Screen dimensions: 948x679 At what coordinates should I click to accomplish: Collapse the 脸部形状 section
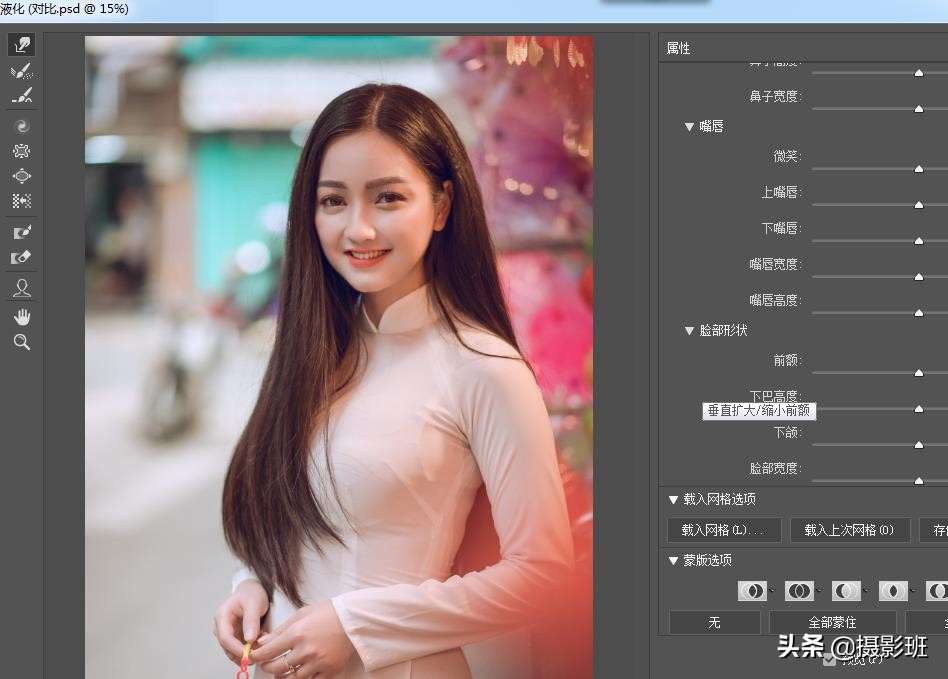[689, 331]
